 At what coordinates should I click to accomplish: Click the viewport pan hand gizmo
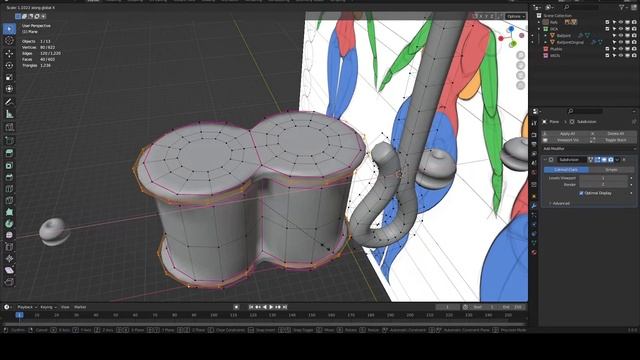(520, 65)
